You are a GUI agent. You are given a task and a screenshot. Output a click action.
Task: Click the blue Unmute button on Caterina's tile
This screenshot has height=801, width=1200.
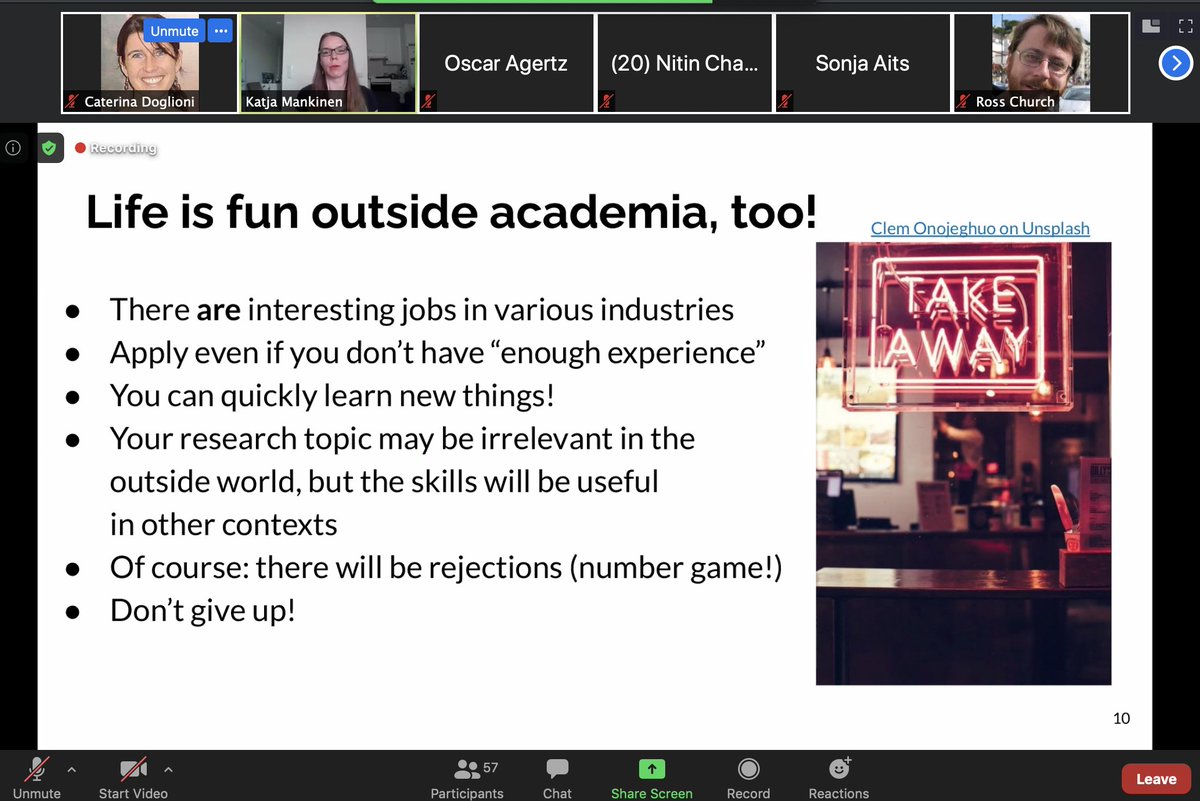coord(174,31)
